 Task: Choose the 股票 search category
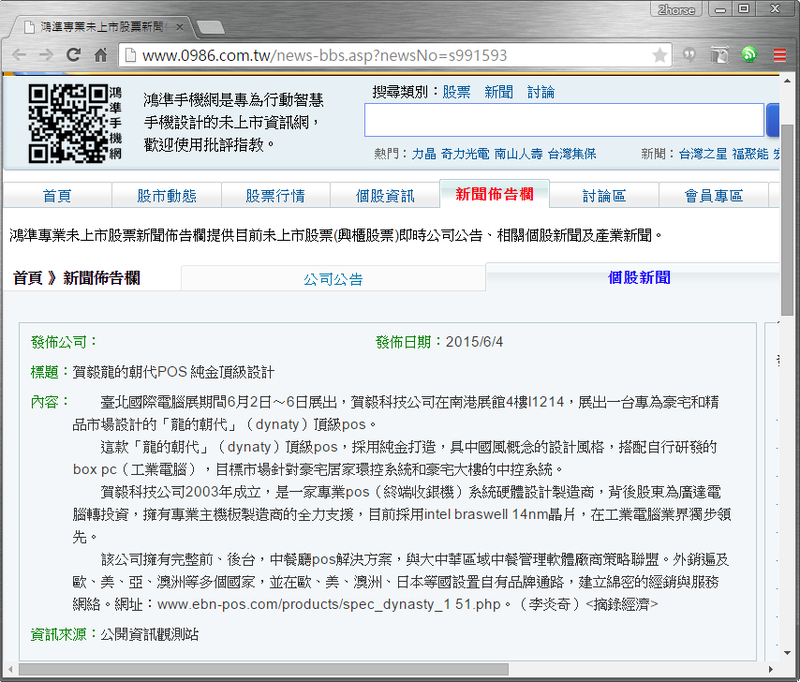pyautogui.click(x=456, y=92)
